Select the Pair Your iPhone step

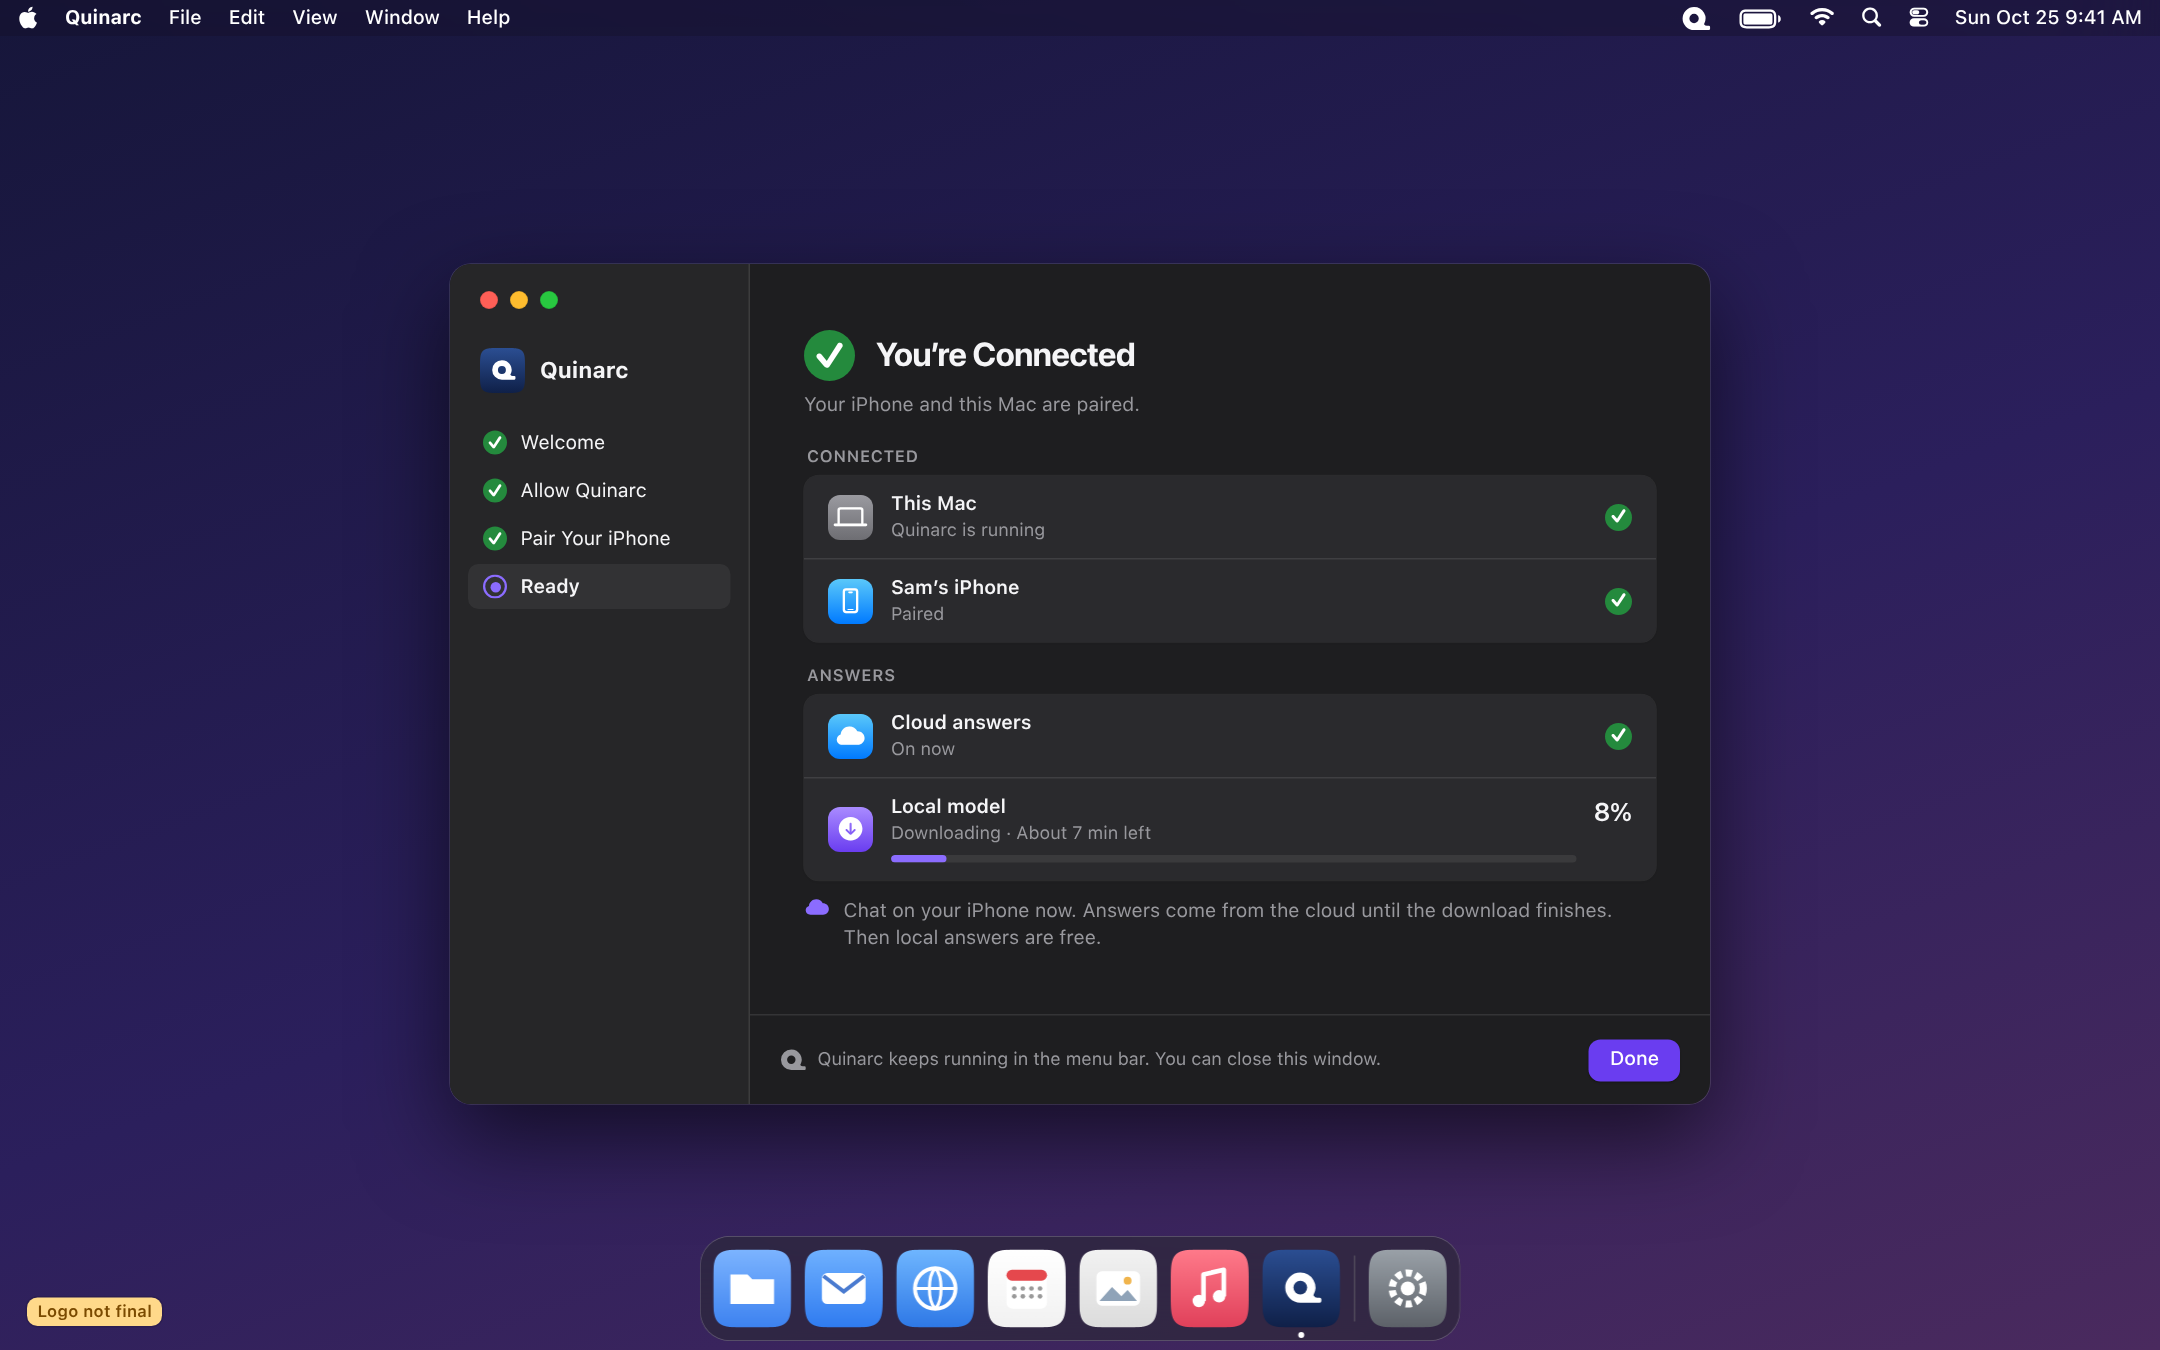[599, 538]
